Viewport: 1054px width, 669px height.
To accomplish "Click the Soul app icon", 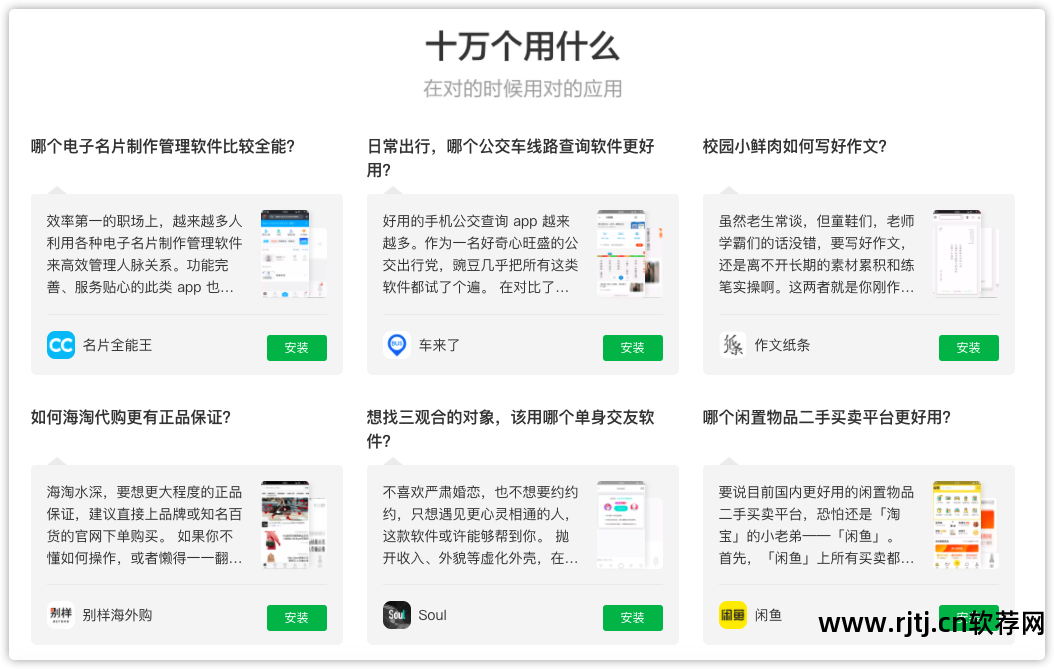I will 397,615.
